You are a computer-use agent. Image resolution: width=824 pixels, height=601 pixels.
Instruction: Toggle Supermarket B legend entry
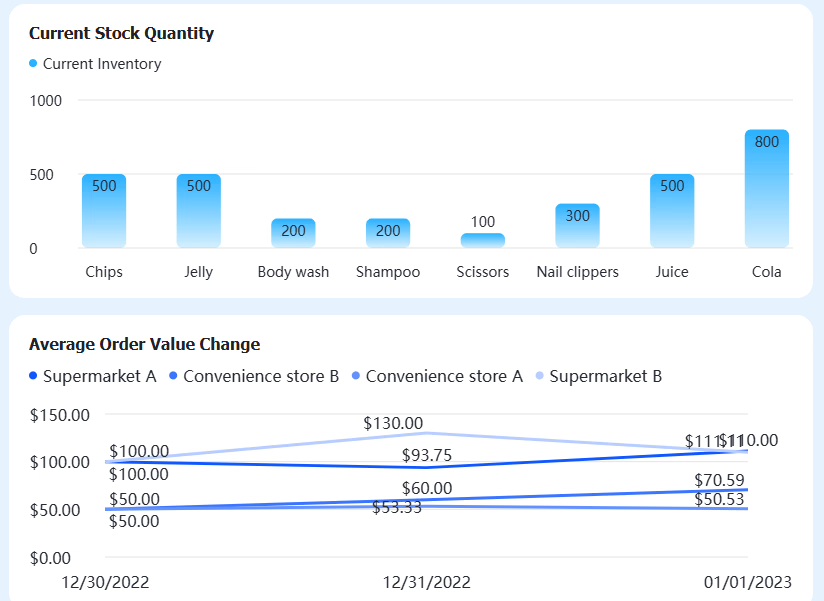click(599, 376)
